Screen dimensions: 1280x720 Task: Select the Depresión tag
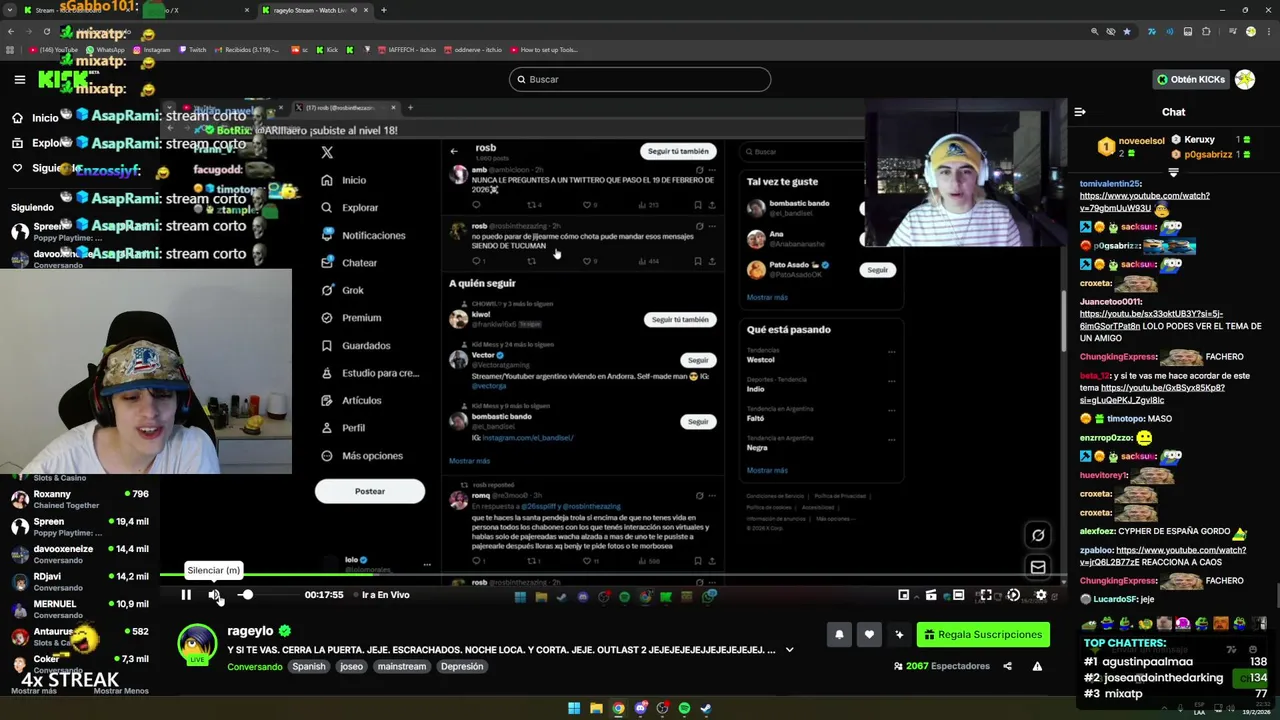[462, 667]
